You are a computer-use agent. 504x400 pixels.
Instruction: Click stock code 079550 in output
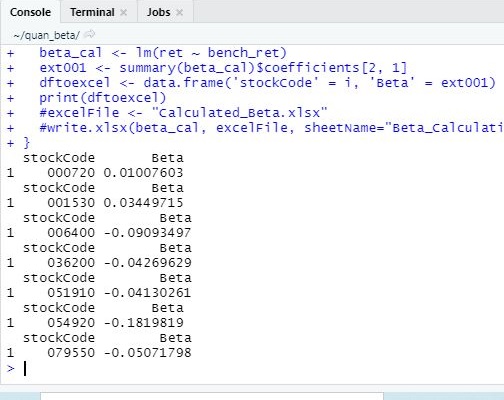[x=71, y=353]
